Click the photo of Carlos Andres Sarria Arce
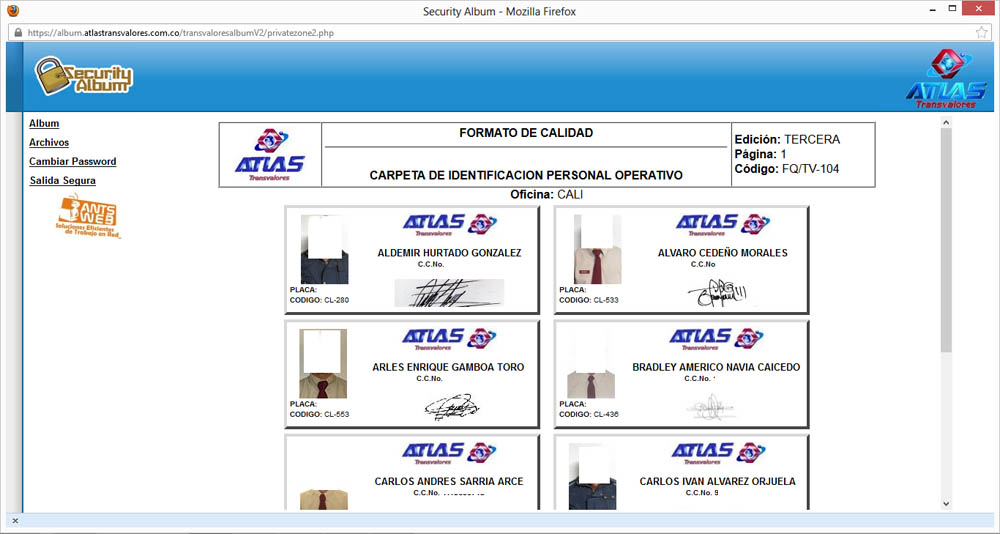This screenshot has height=534, width=1000. click(324, 500)
